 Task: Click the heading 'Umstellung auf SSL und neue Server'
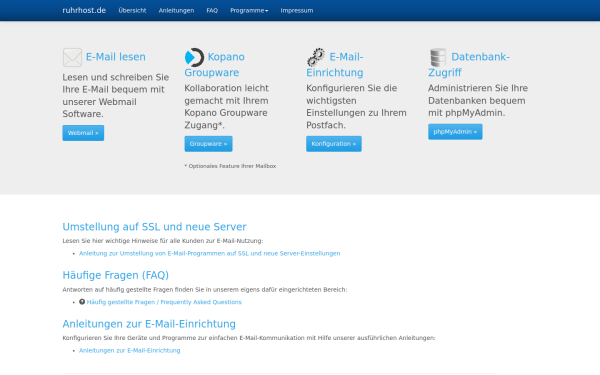click(x=154, y=227)
